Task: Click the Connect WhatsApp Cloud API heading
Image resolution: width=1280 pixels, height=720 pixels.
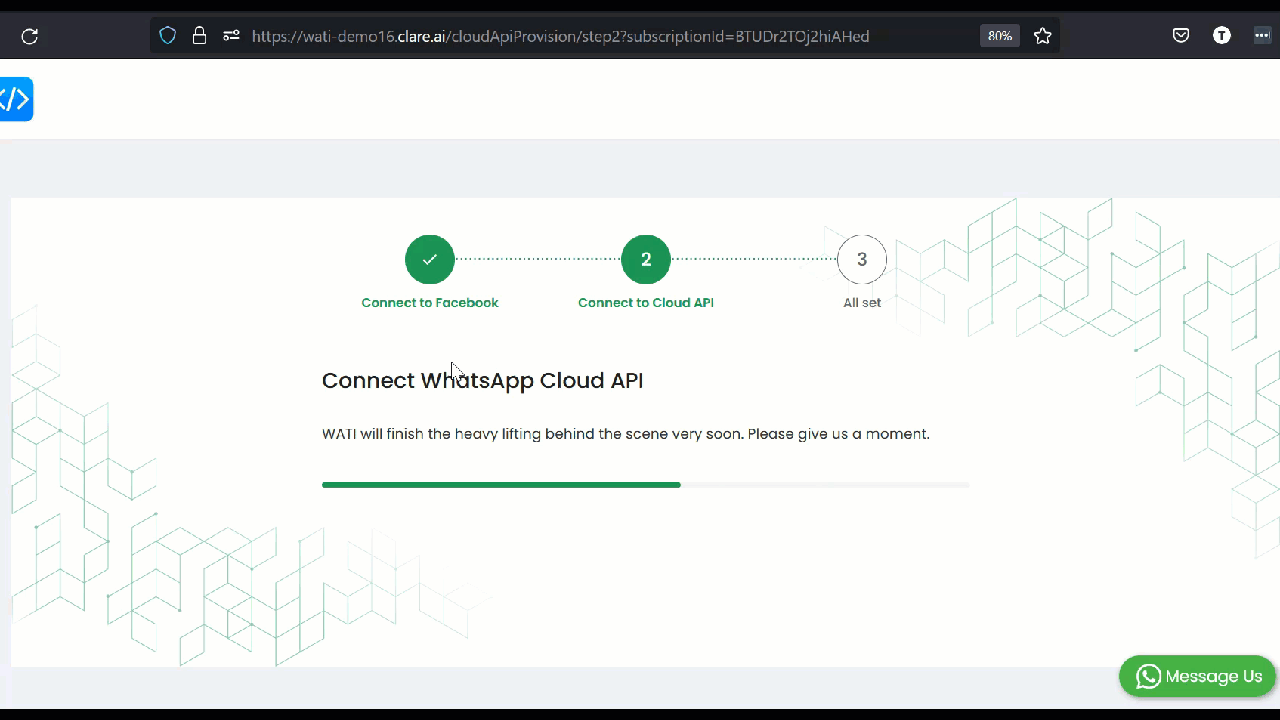Action: [482, 381]
